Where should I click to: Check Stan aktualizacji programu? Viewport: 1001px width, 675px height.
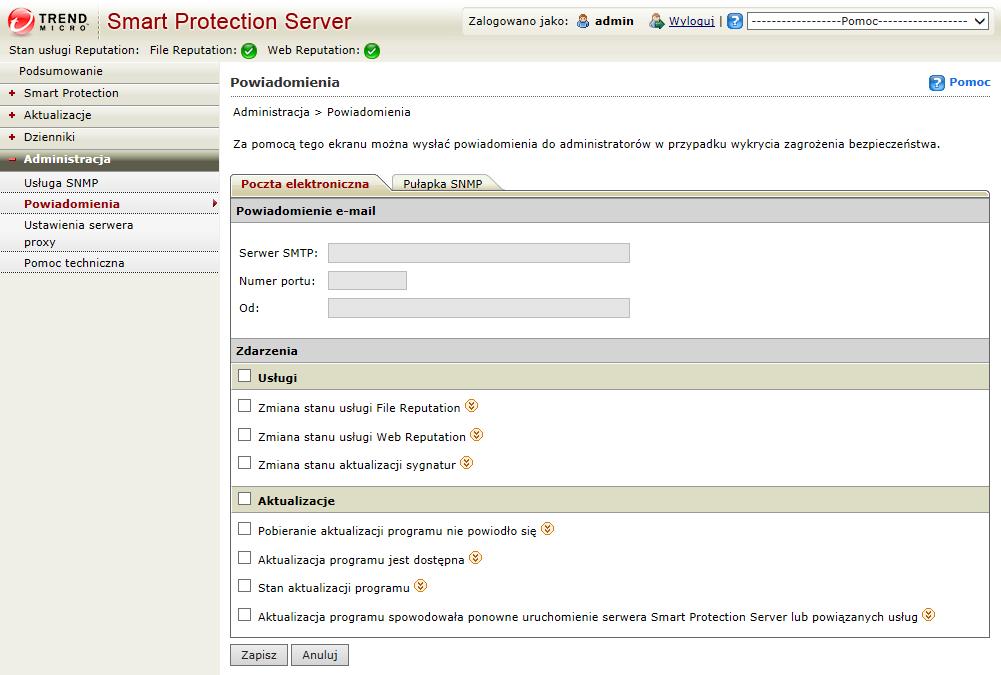[245, 586]
